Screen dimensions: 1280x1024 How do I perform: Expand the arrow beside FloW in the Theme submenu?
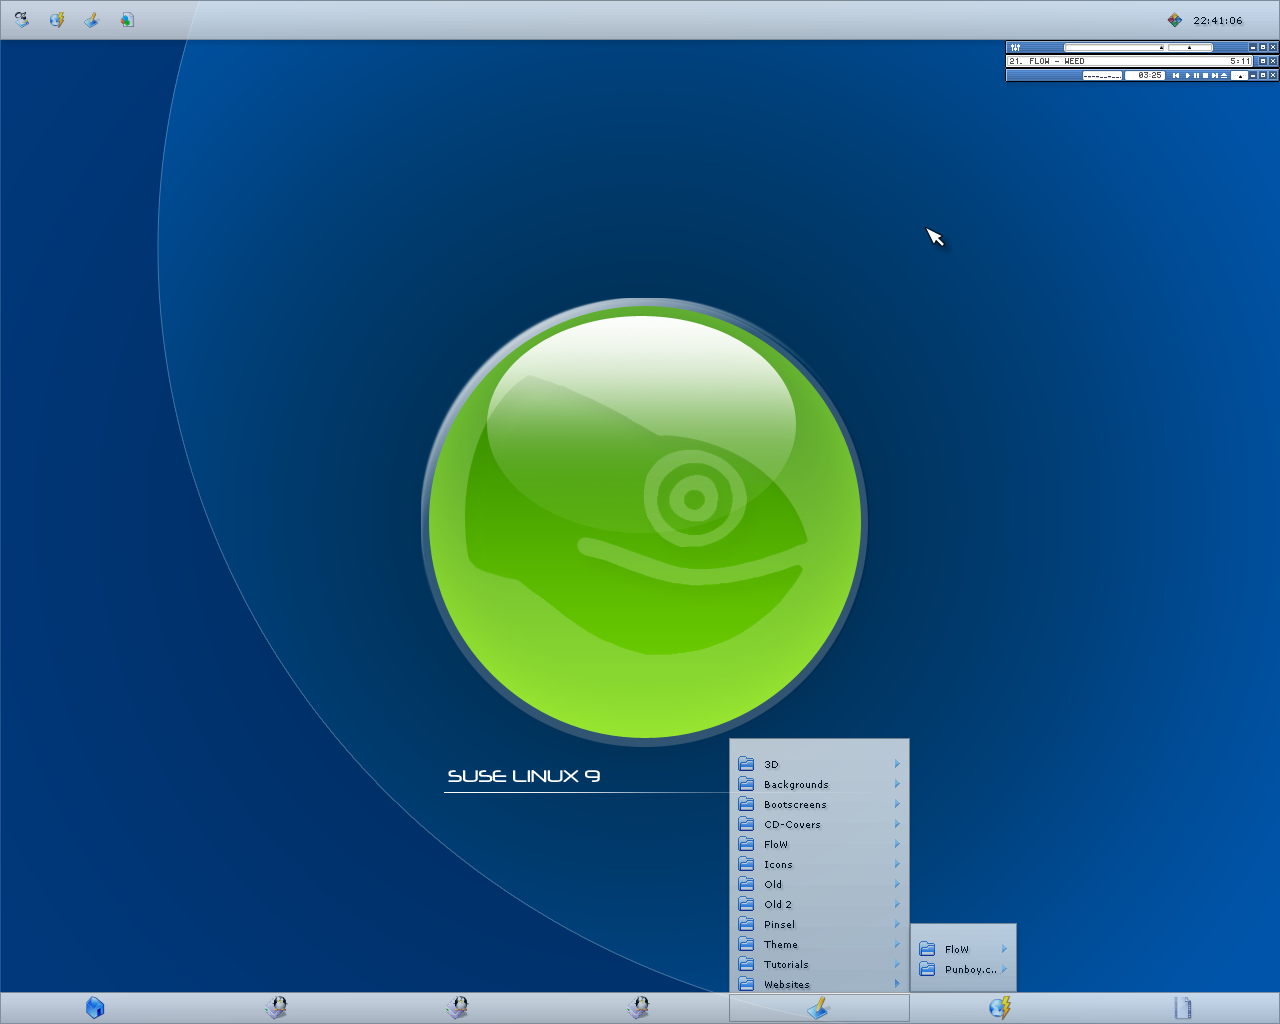tap(1004, 949)
